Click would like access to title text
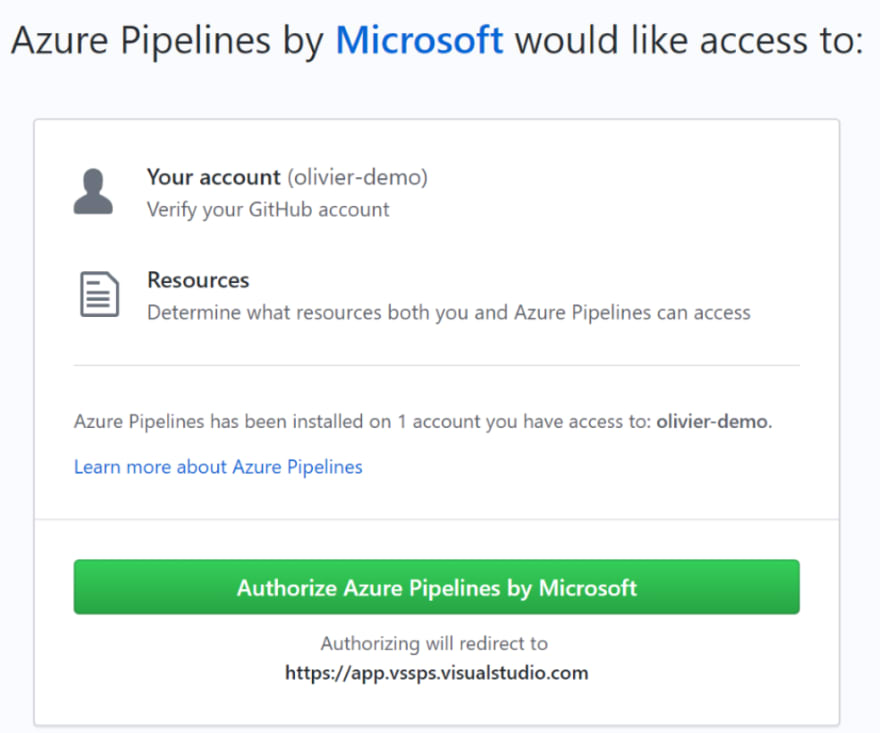This screenshot has width=880, height=733. [x=689, y=40]
